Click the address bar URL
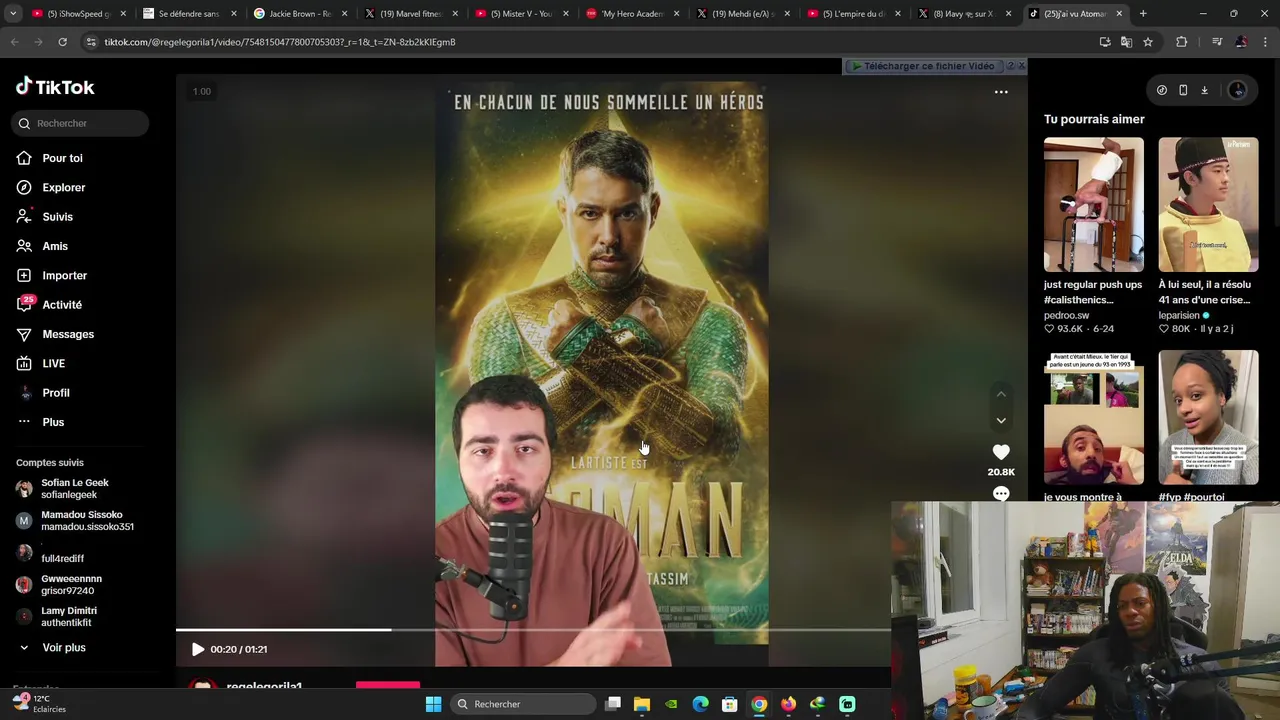The height and width of the screenshot is (720, 1280). point(280,42)
